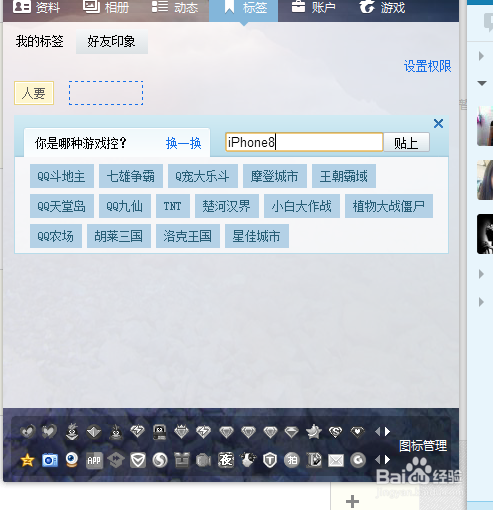The width and height of the screenshot is (493, 510).
Task: Click the empty dashed tag placeholder box
Action: (x=106, y=93)
